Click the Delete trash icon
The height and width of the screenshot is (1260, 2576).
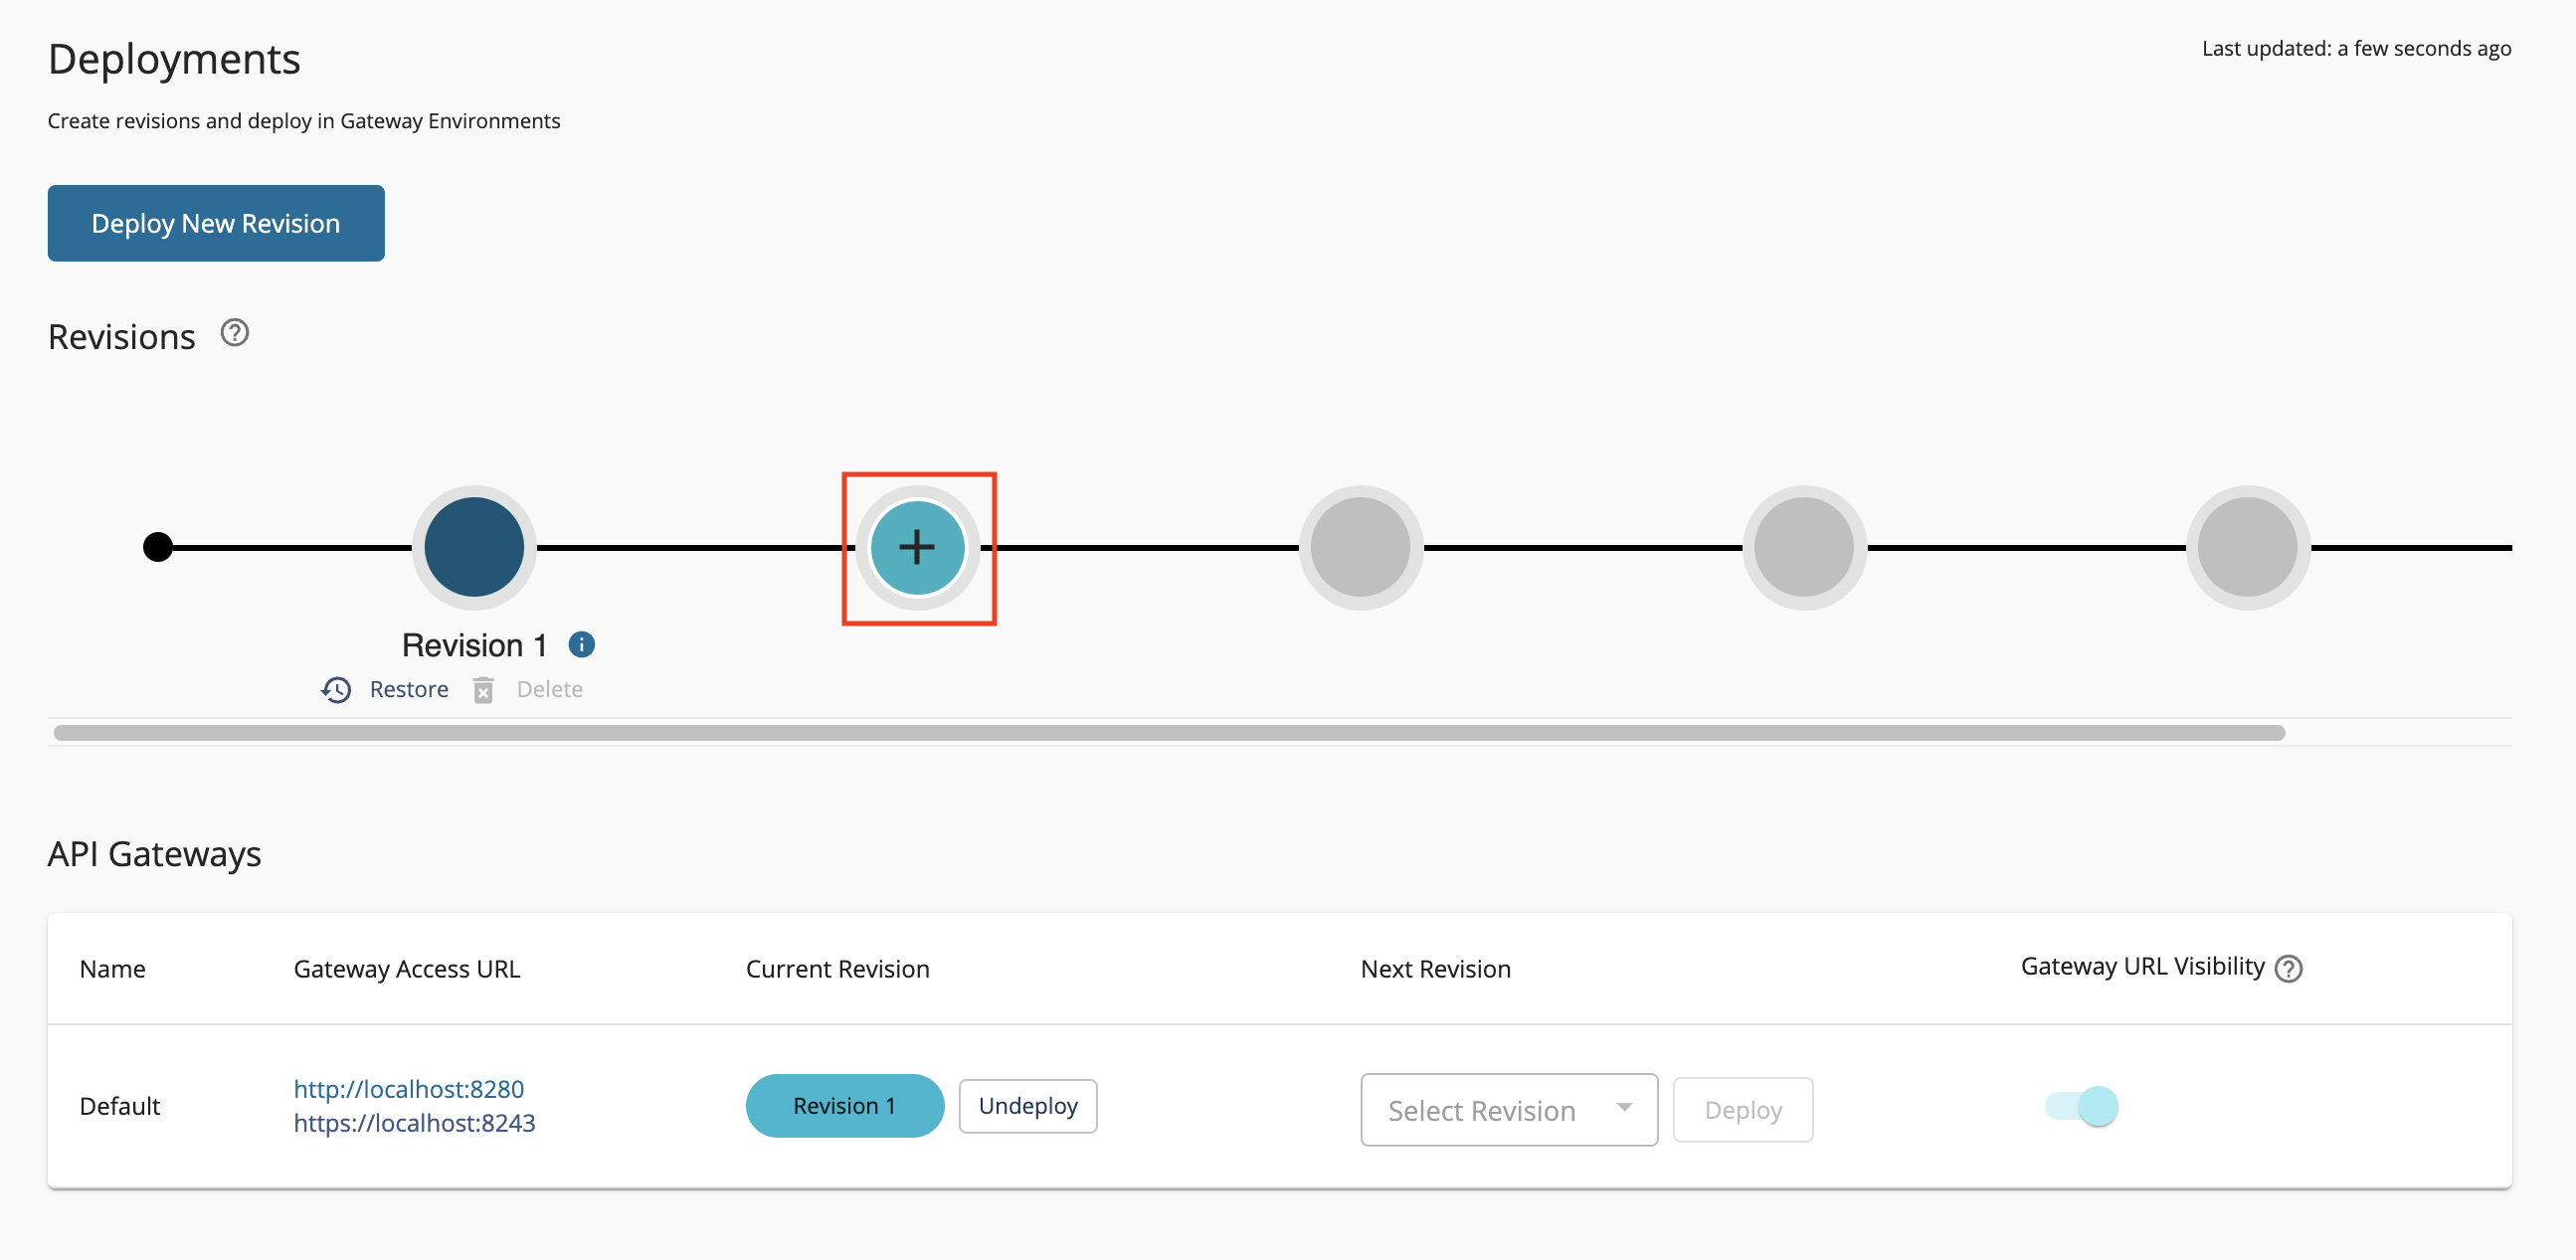483,690
